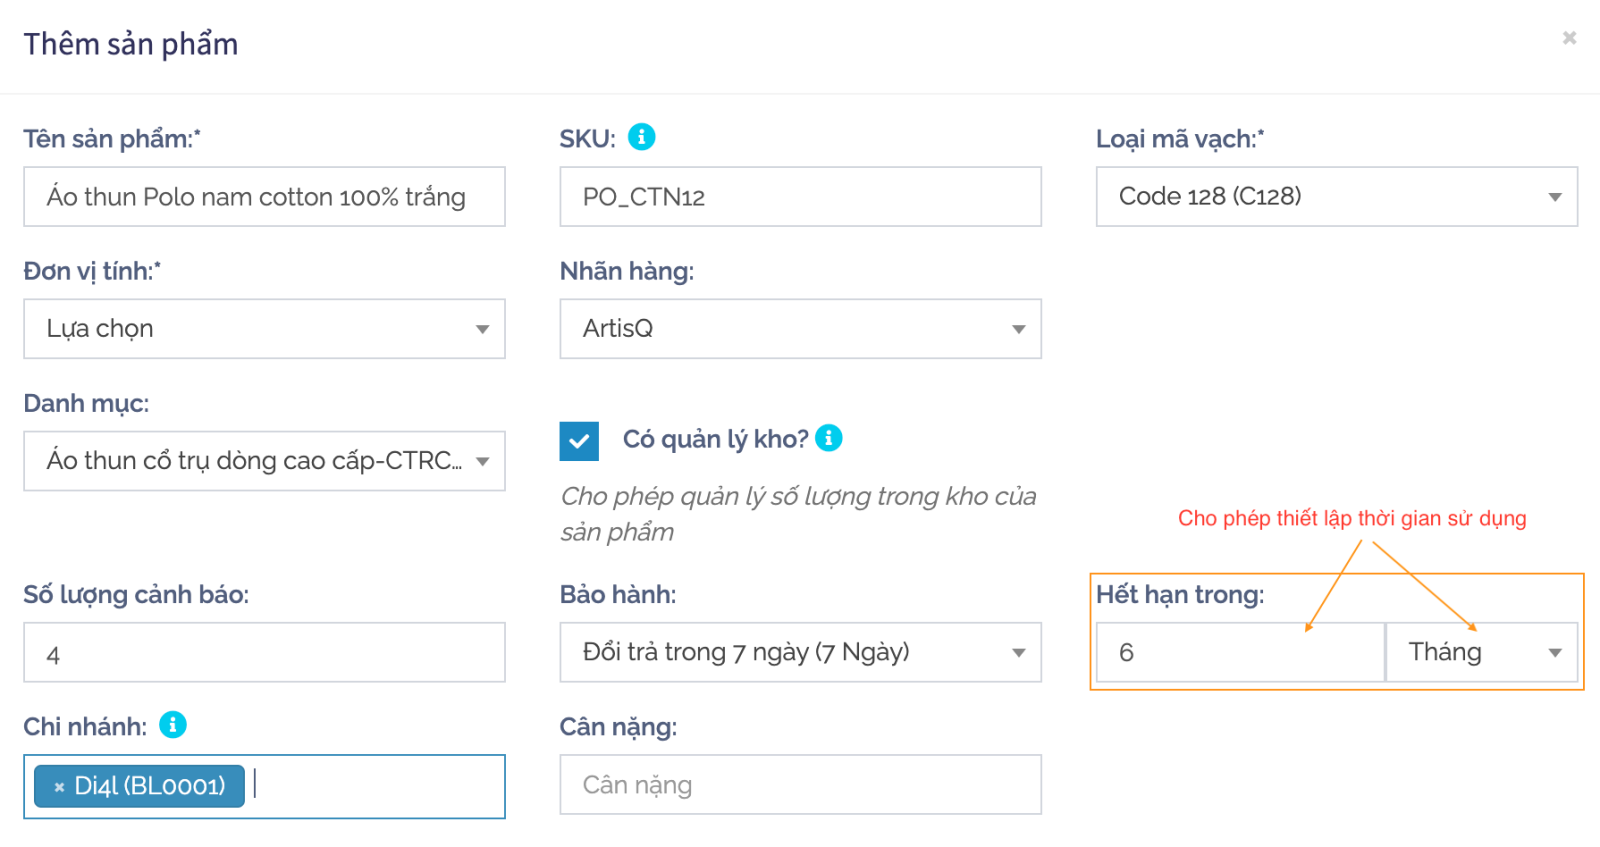The width and height of the screenshot is (1600, 847).
Task: Open the Loại mã vạch dropdown
Action: click(x=1336, y=197)
